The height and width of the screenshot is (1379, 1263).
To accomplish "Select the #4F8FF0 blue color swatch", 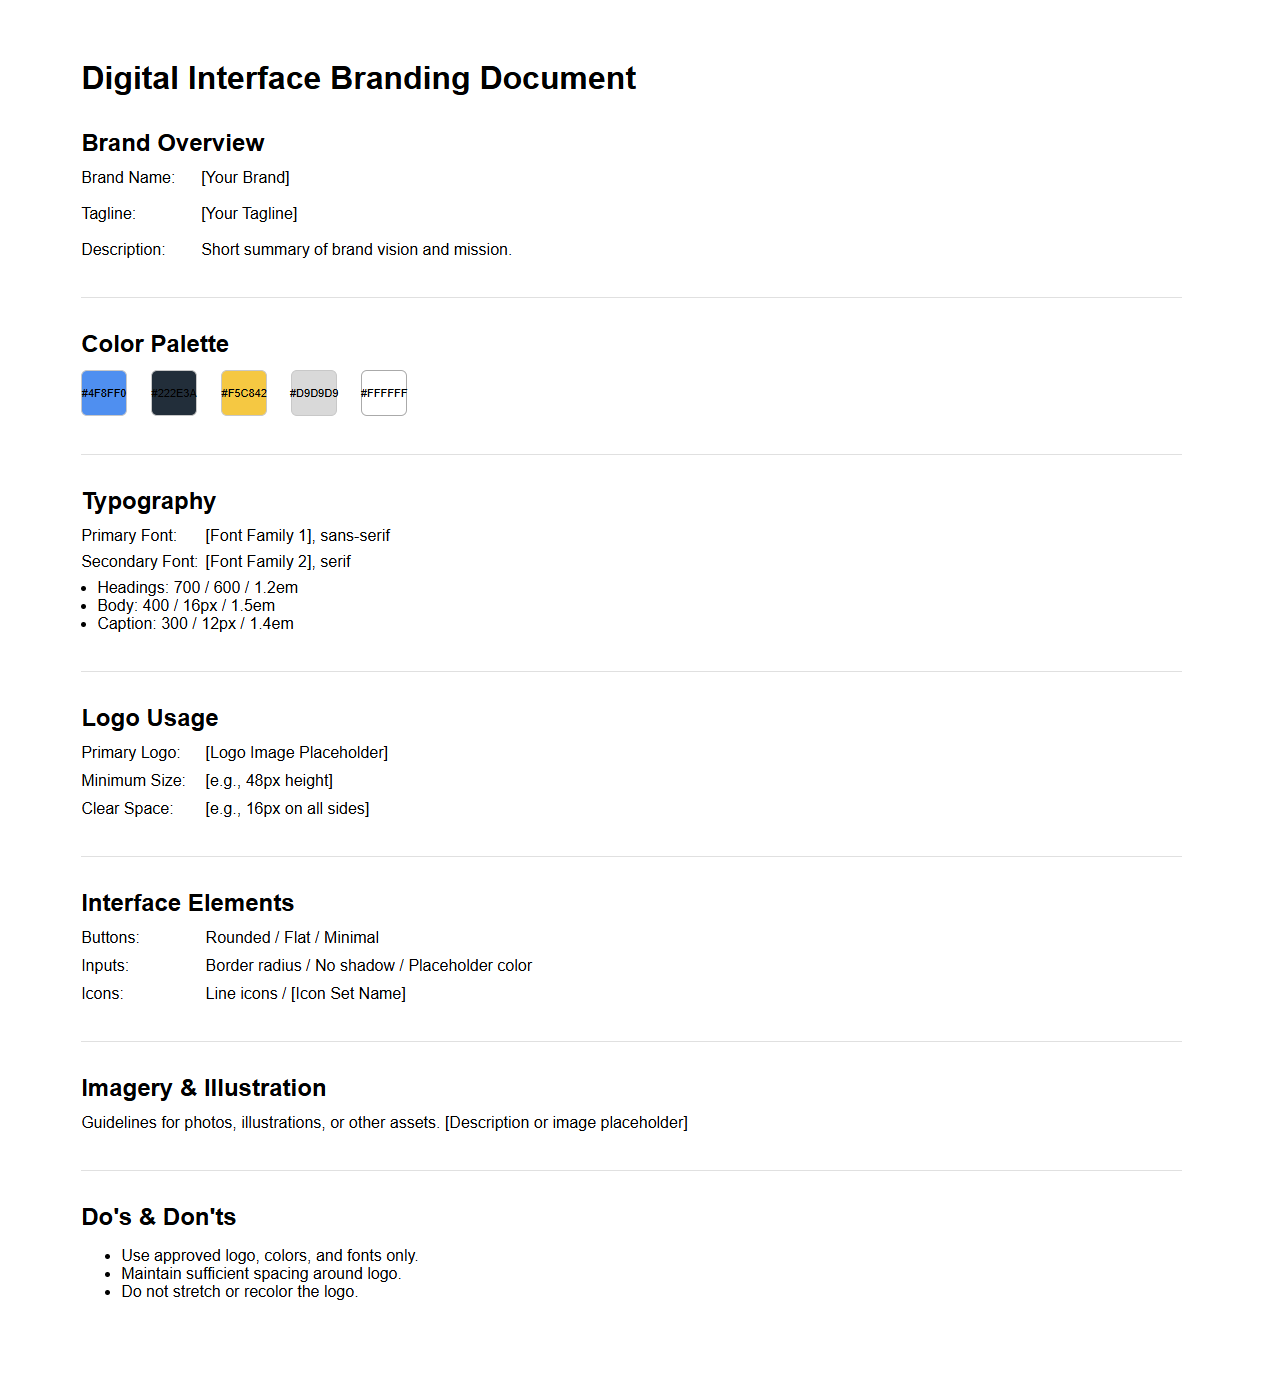I will pos(103,392).
